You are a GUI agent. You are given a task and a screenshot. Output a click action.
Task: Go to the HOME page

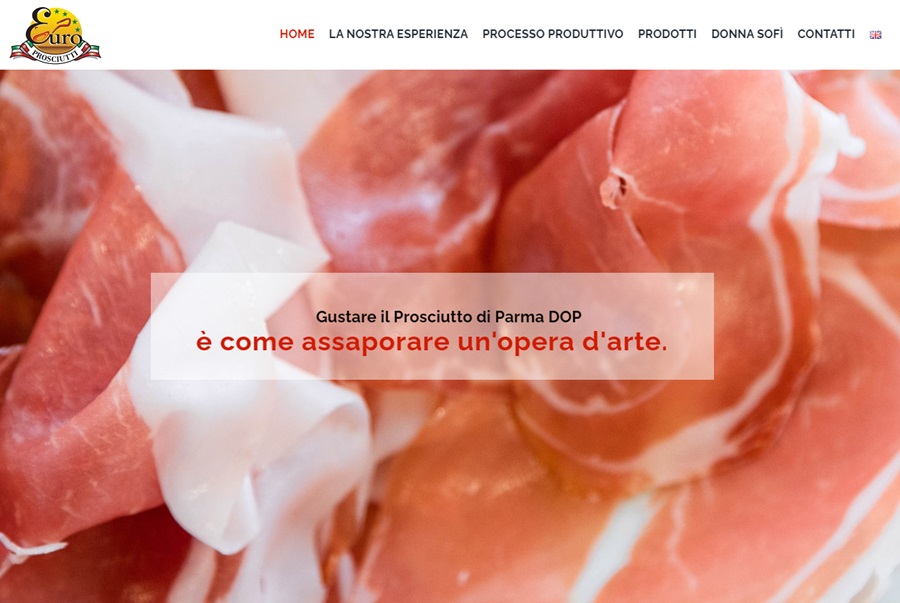coord(297,34)
